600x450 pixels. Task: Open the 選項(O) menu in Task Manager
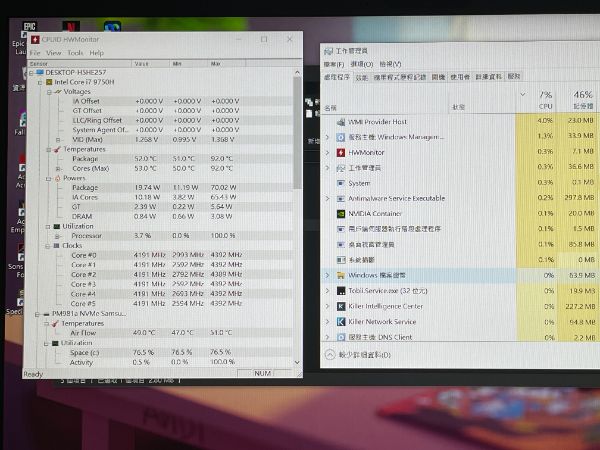362,64
